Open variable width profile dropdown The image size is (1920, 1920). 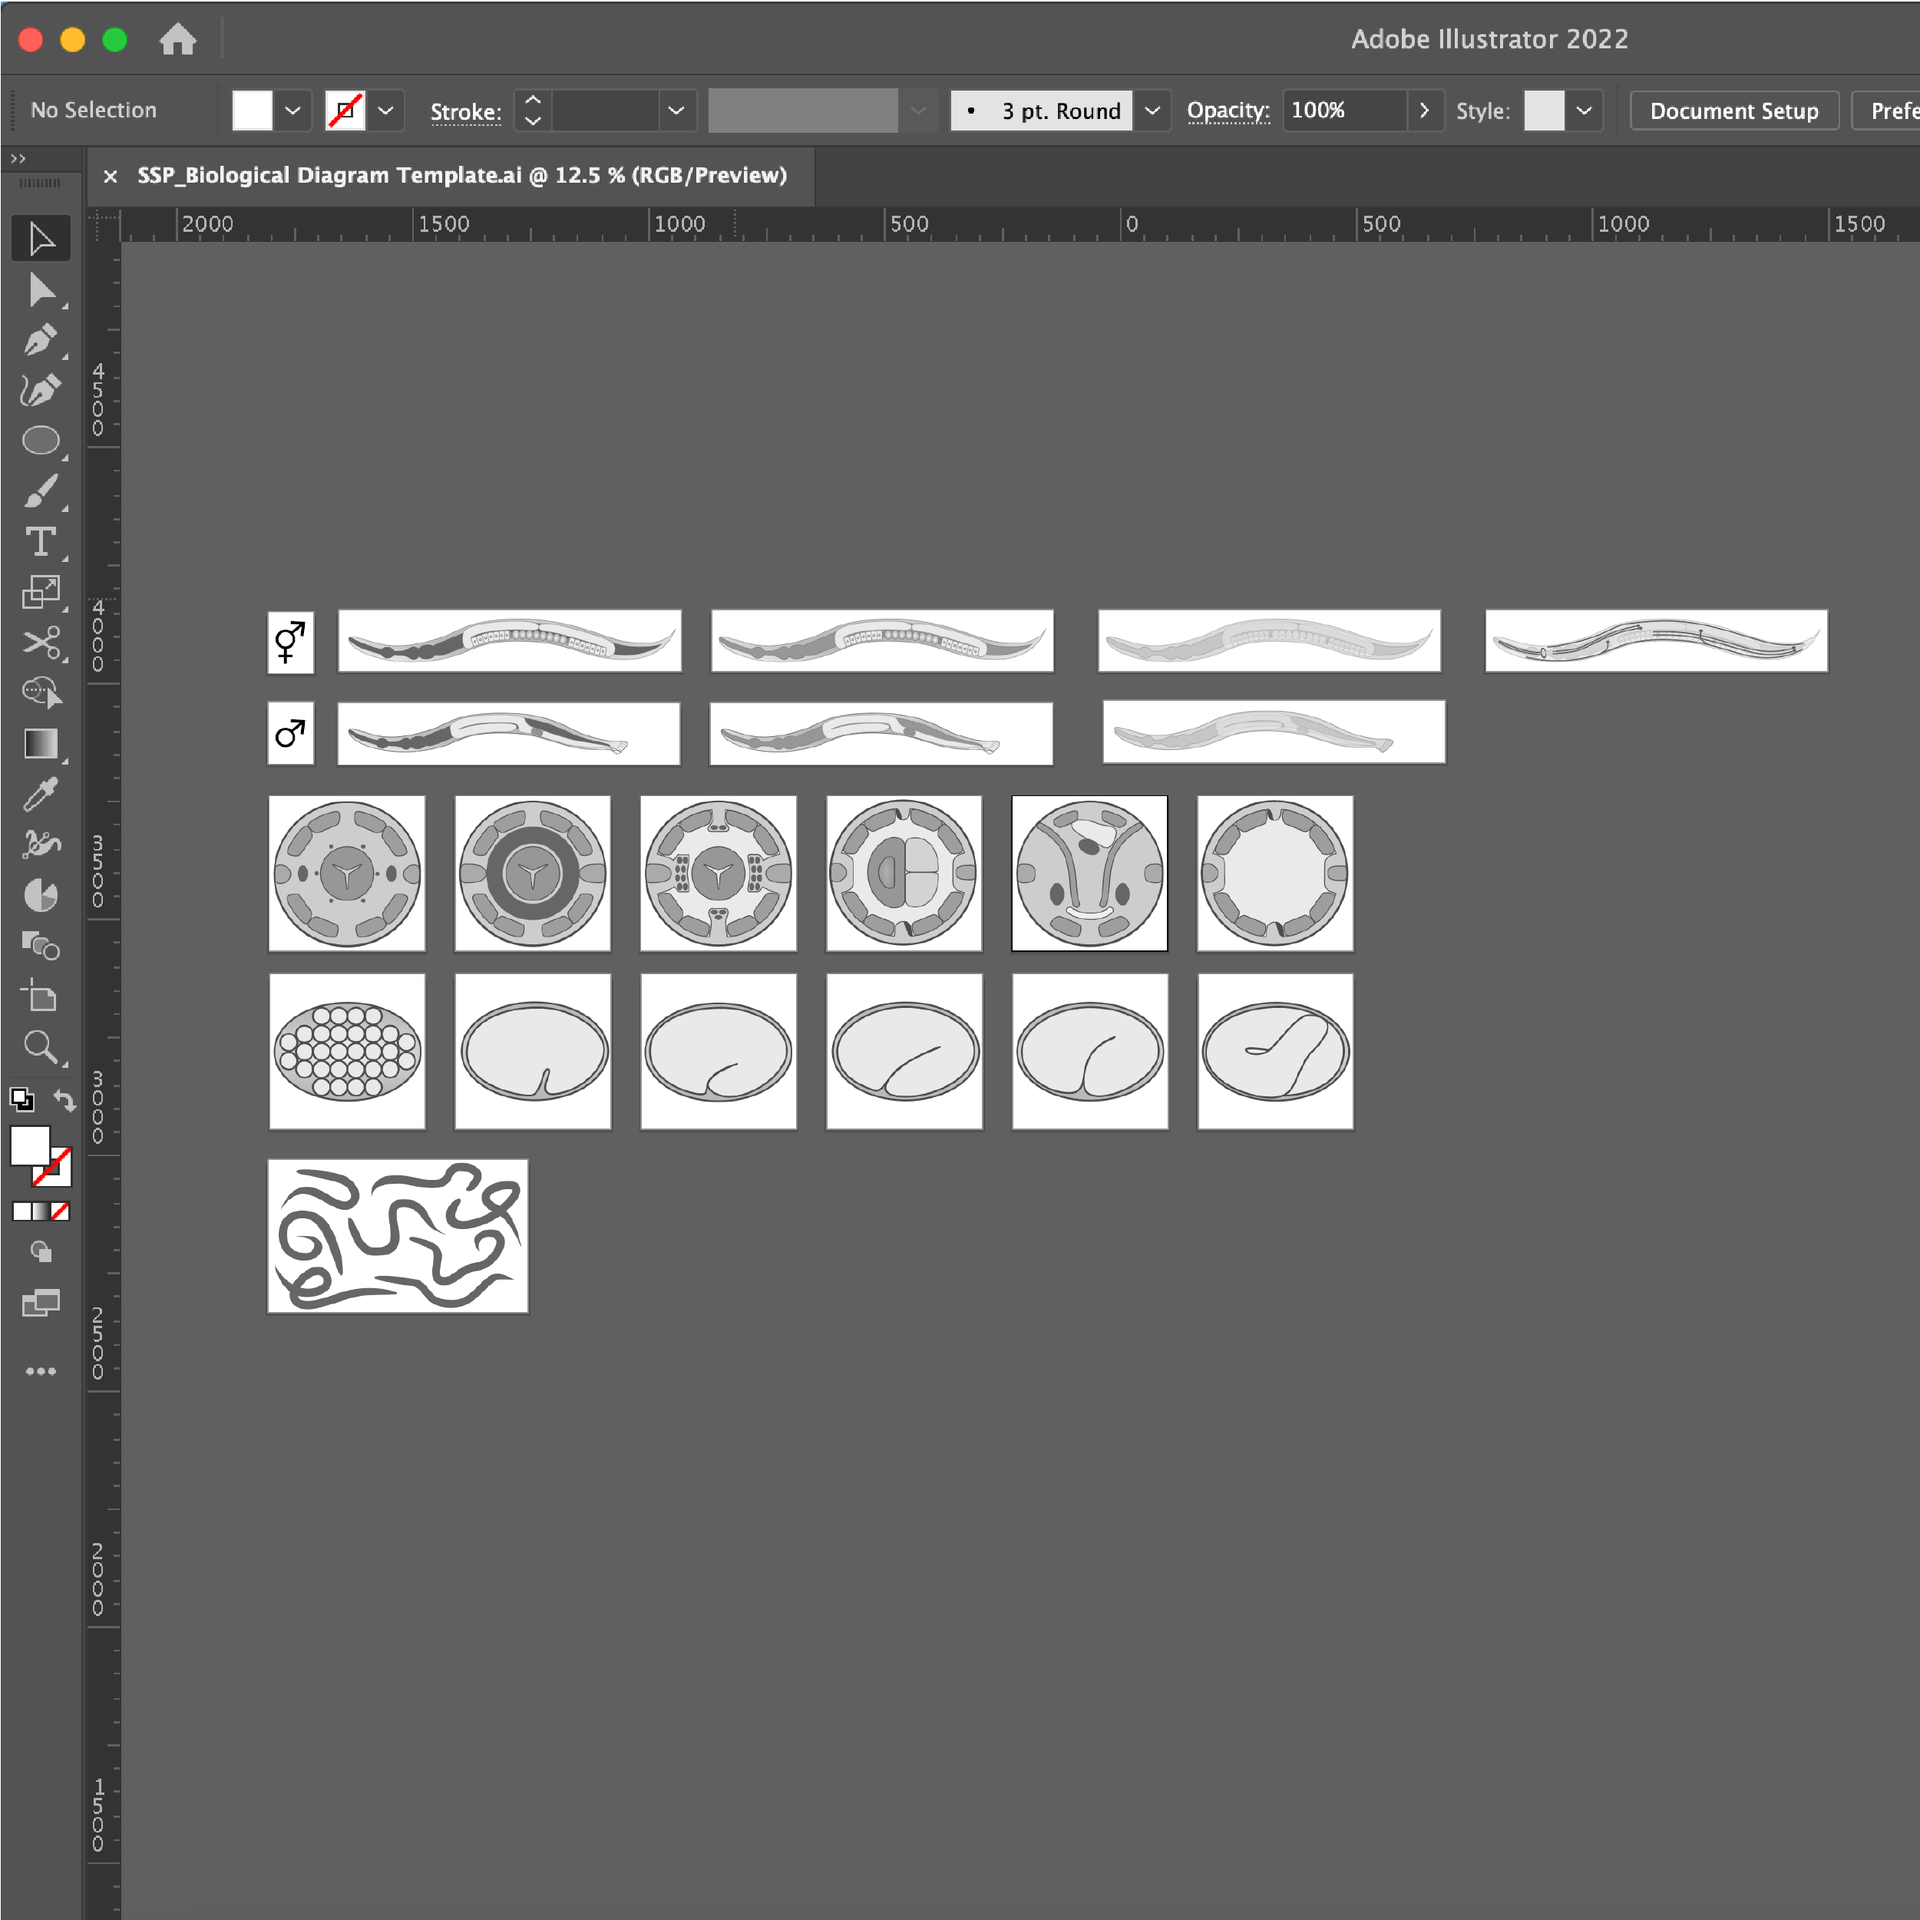(x=918, y=111)
